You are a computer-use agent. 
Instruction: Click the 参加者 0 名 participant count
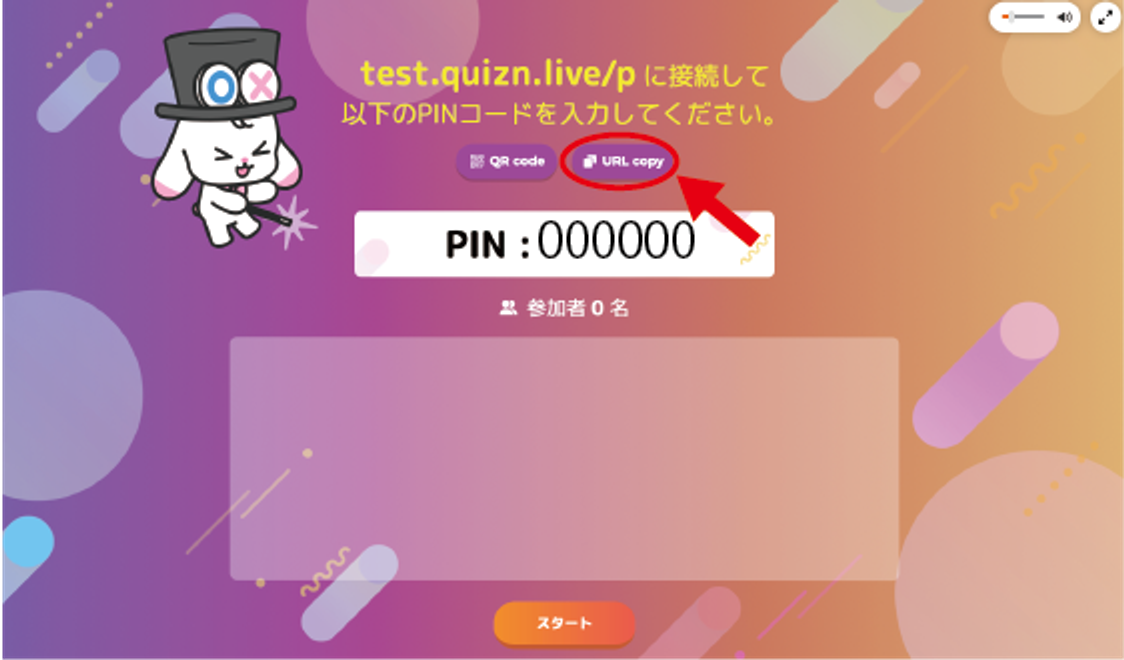click(x=578, y=308)
